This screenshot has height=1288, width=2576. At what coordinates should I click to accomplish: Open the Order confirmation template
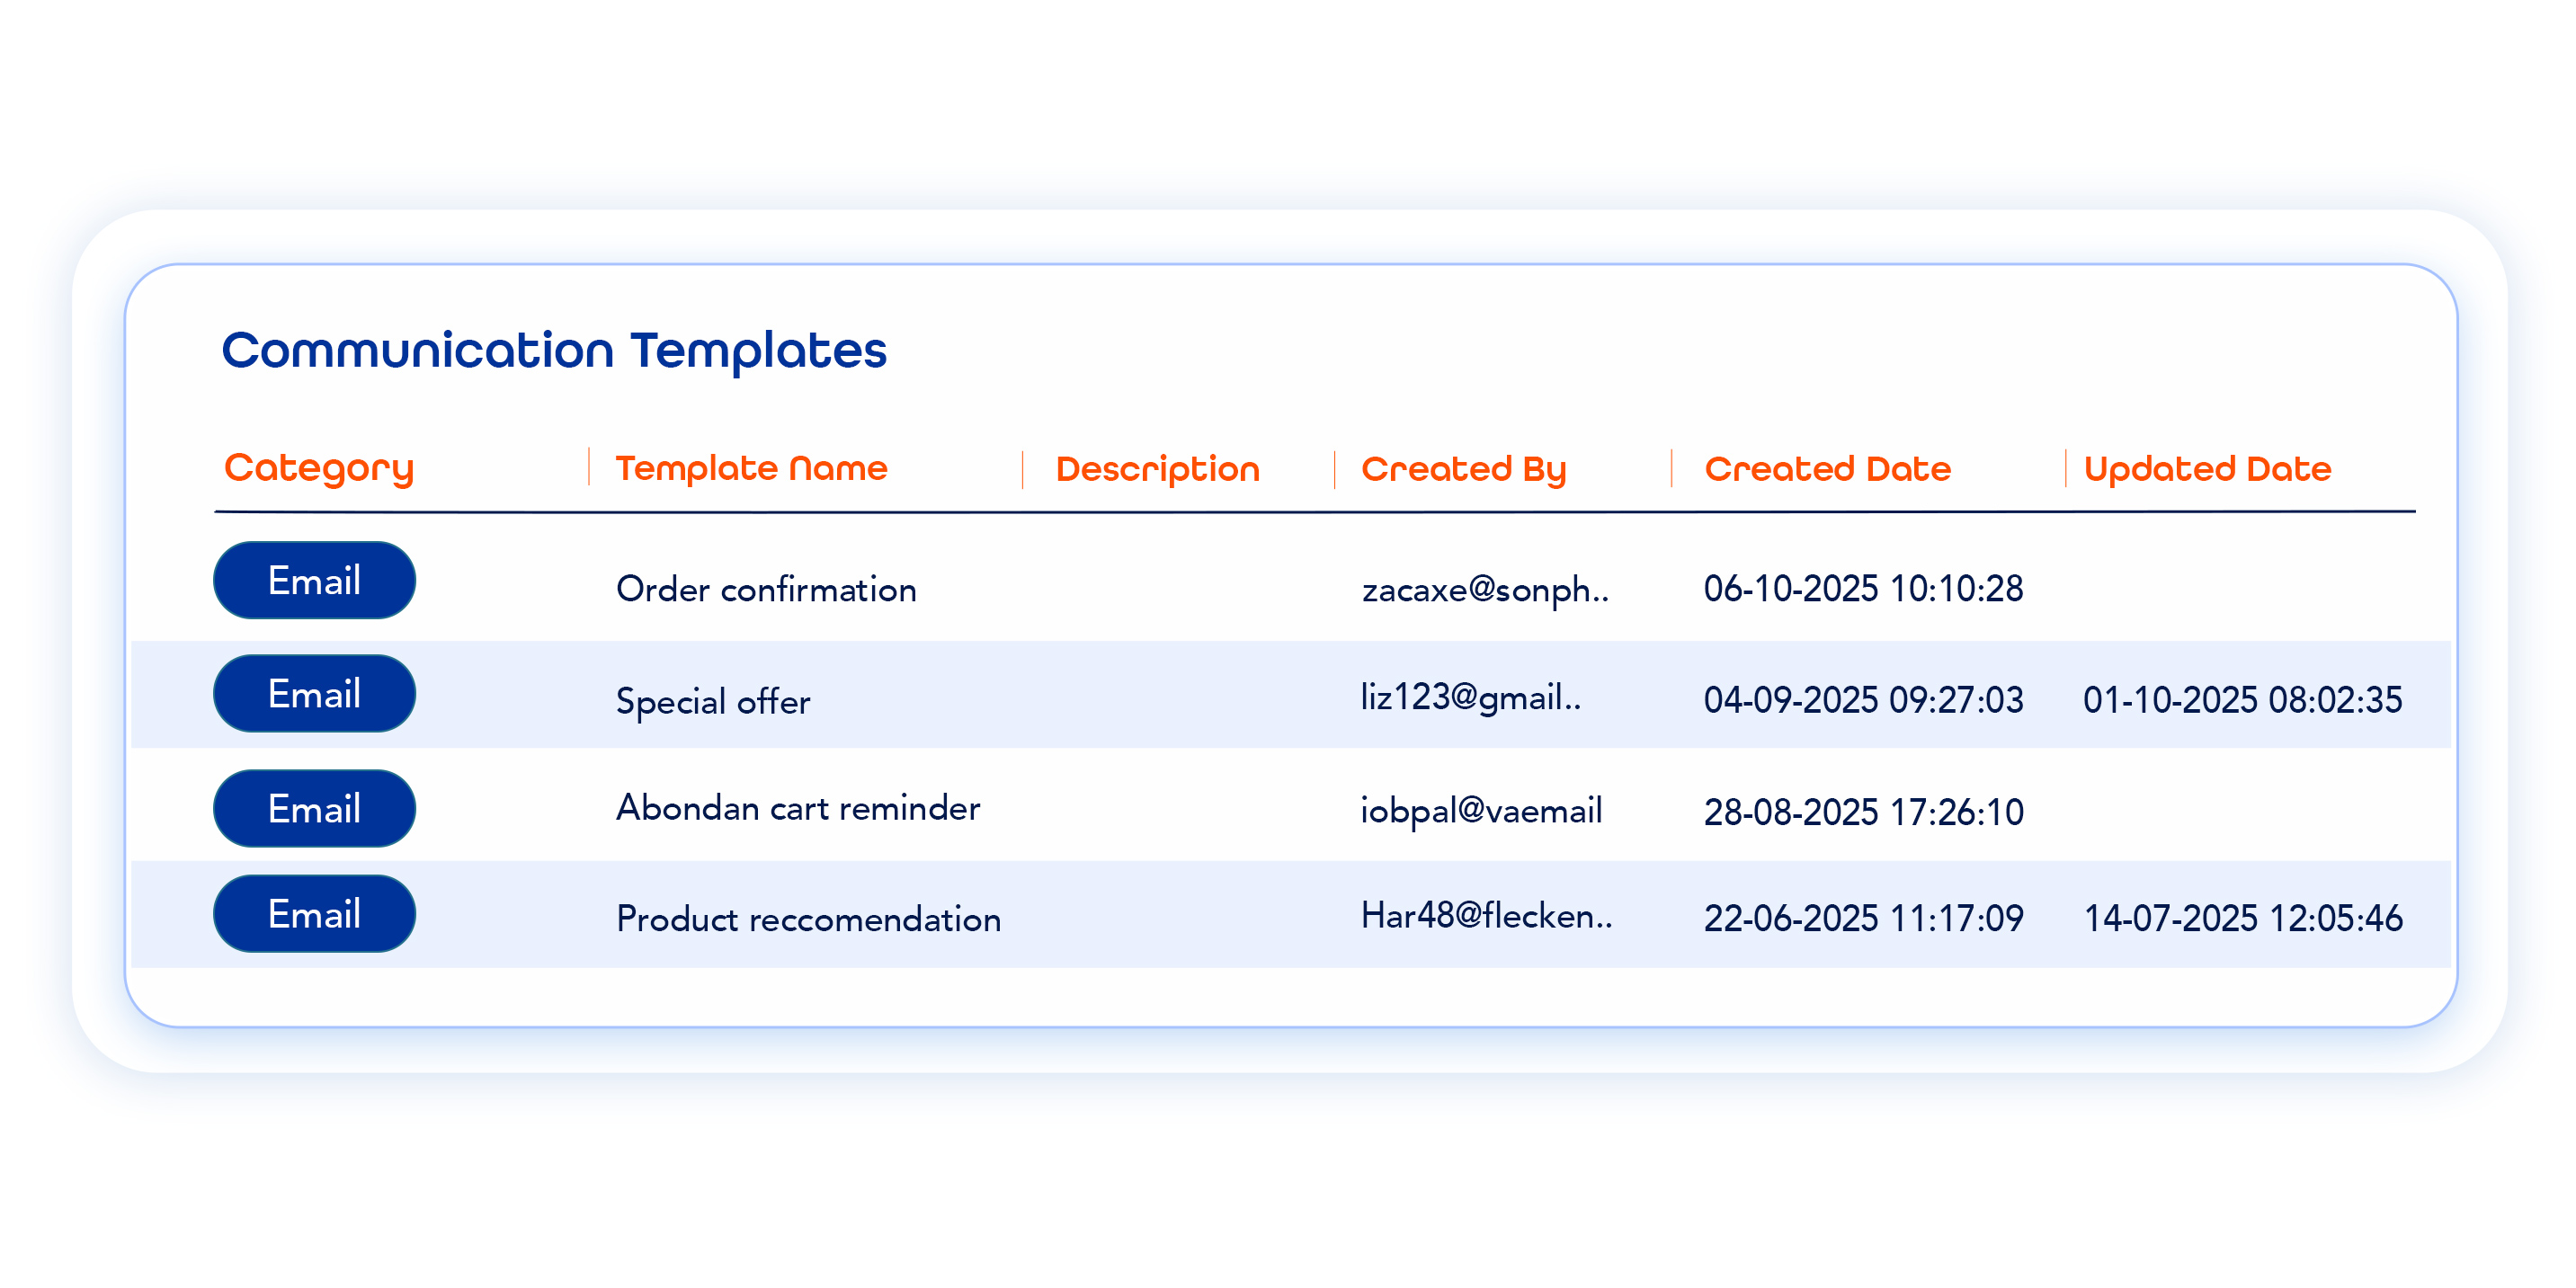click(766, 589)
